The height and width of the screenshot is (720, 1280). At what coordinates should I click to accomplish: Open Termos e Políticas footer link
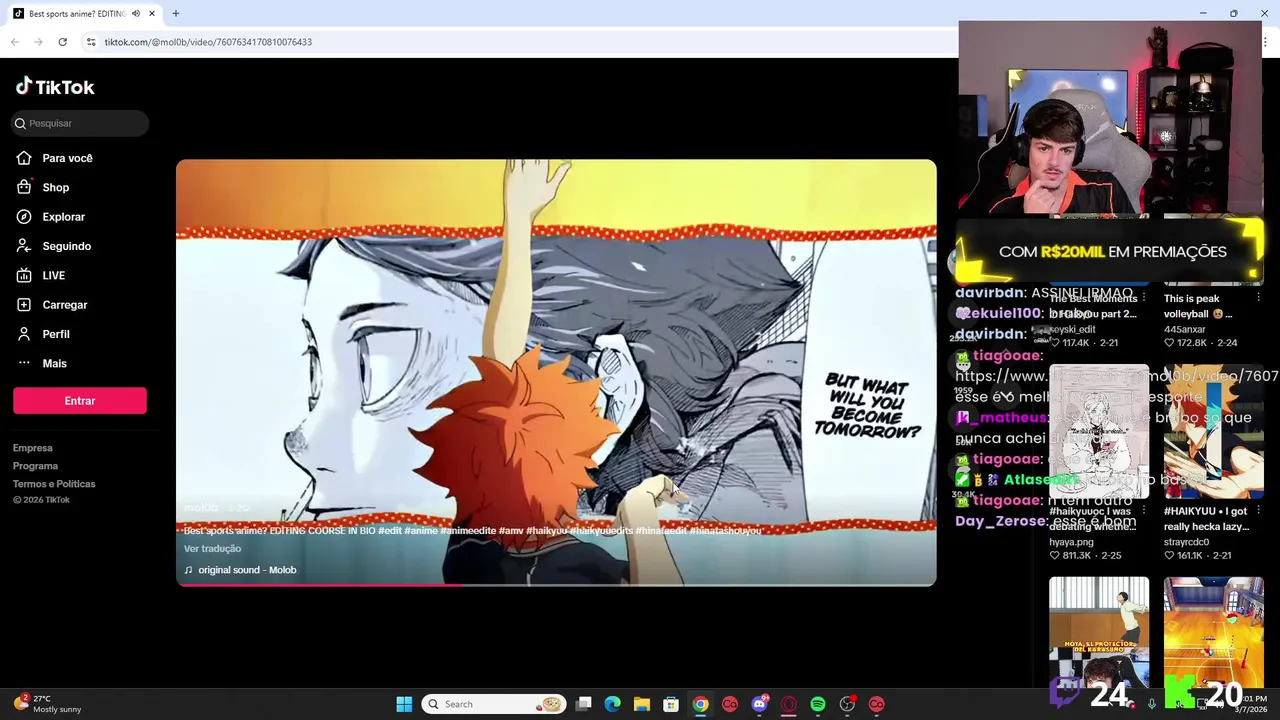(x=54, y=484)
